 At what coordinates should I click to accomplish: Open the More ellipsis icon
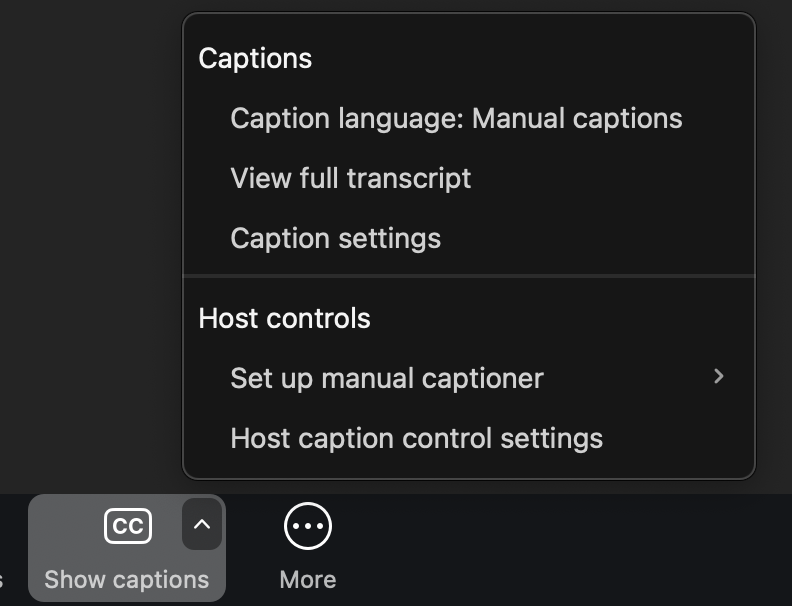(x=308, y=526)
